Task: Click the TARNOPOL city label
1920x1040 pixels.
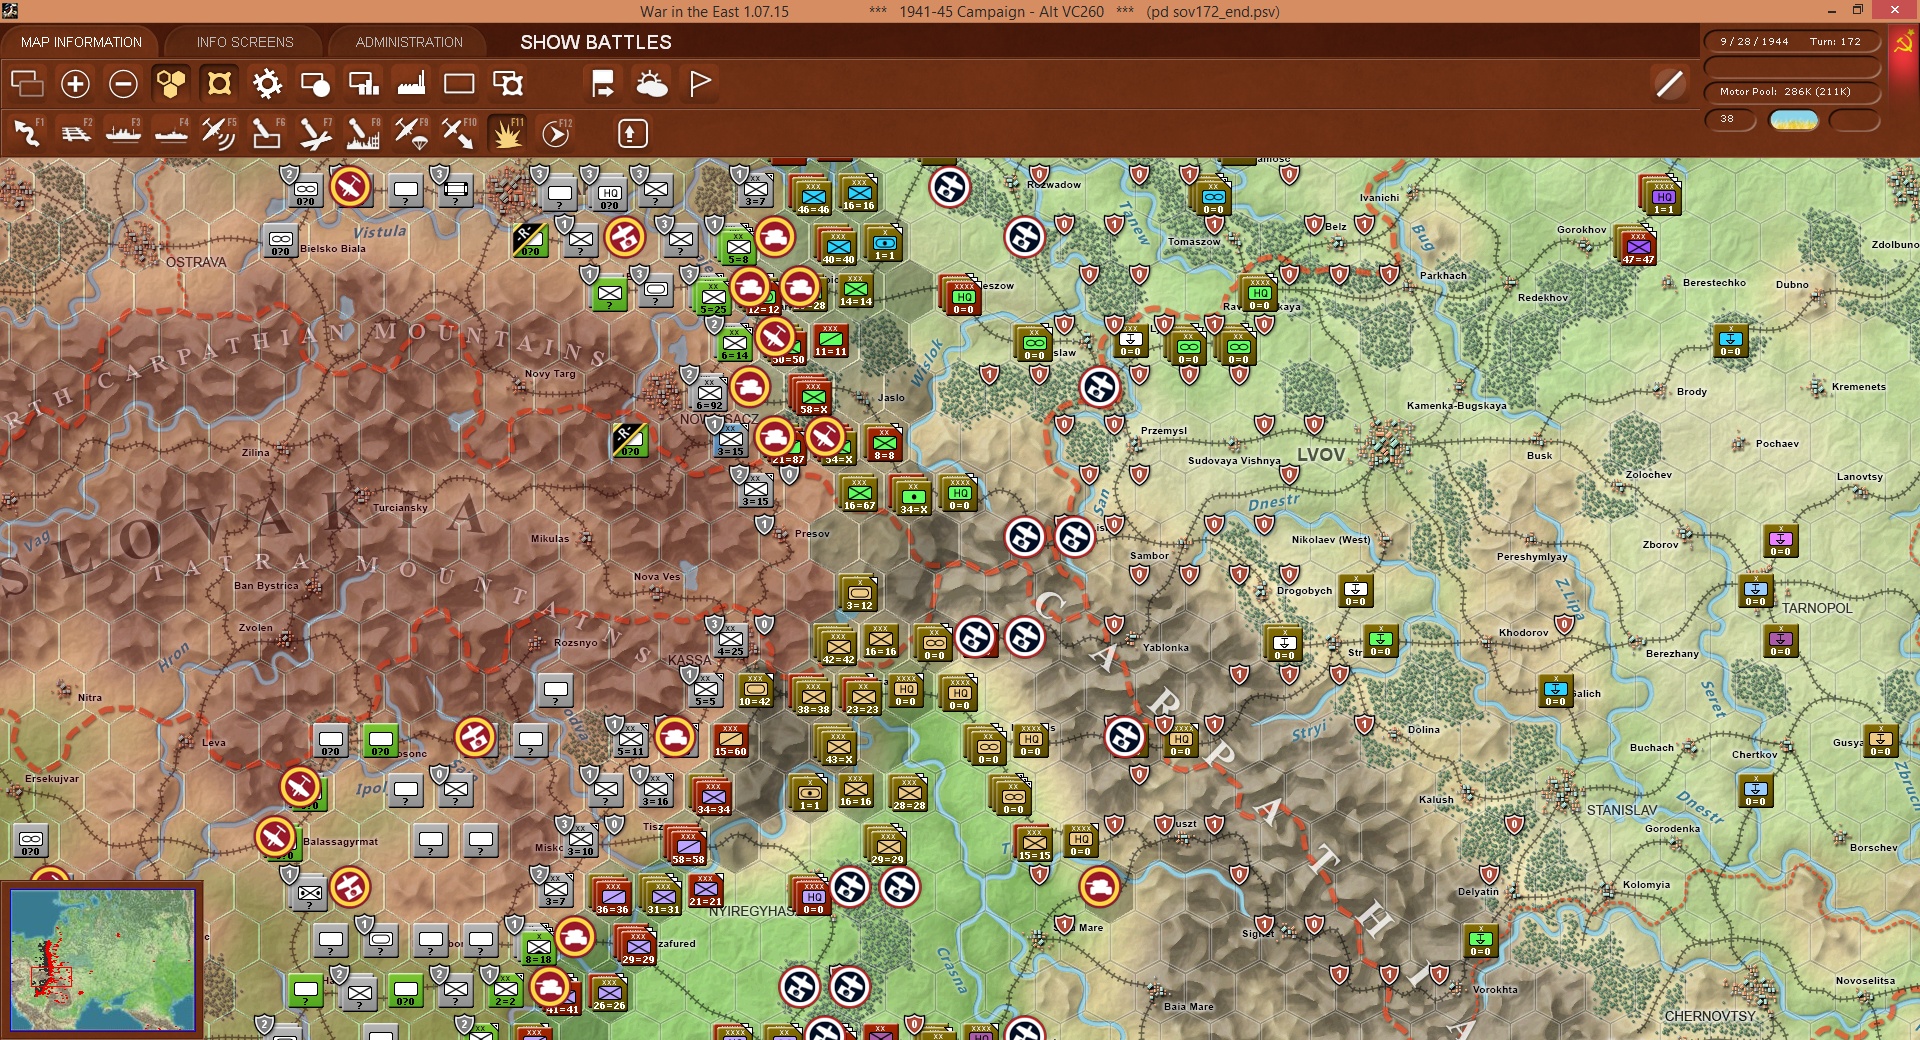Action: [x=1817, y=608]
